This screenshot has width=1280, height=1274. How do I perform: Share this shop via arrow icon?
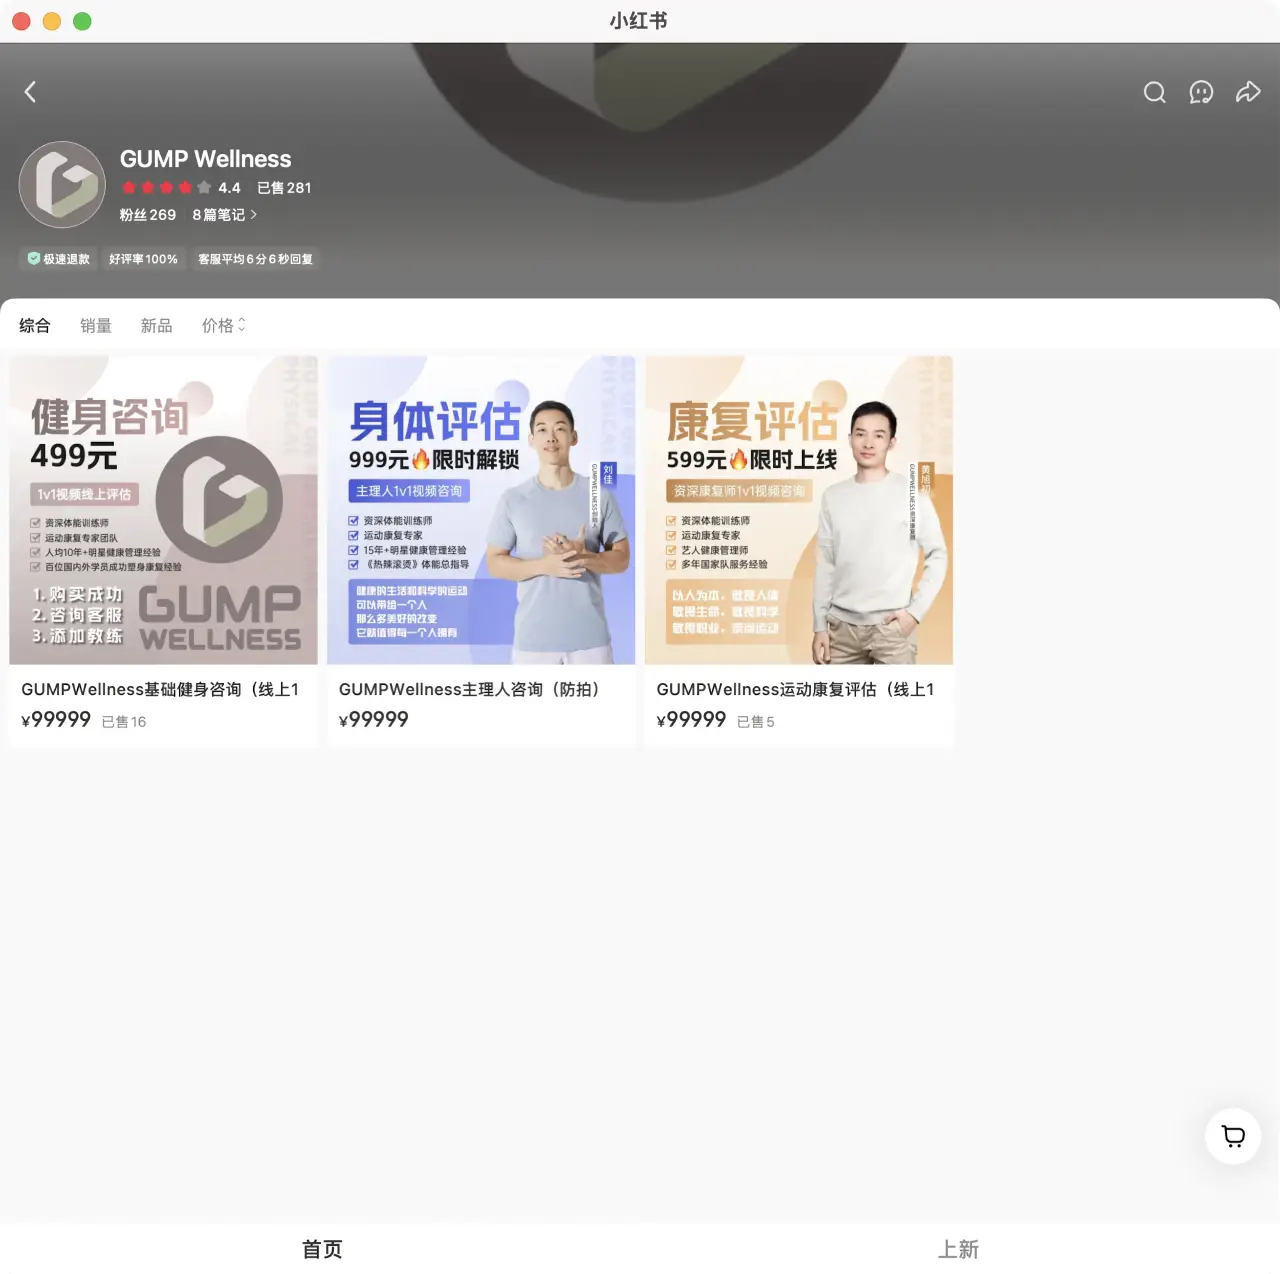coord(1248,92)
